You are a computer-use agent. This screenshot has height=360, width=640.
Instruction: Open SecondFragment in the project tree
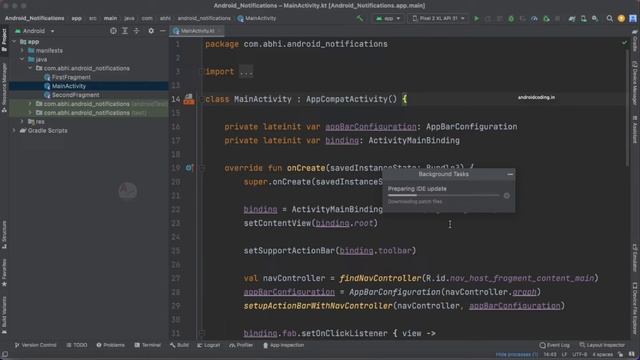(x=75, y=95)
